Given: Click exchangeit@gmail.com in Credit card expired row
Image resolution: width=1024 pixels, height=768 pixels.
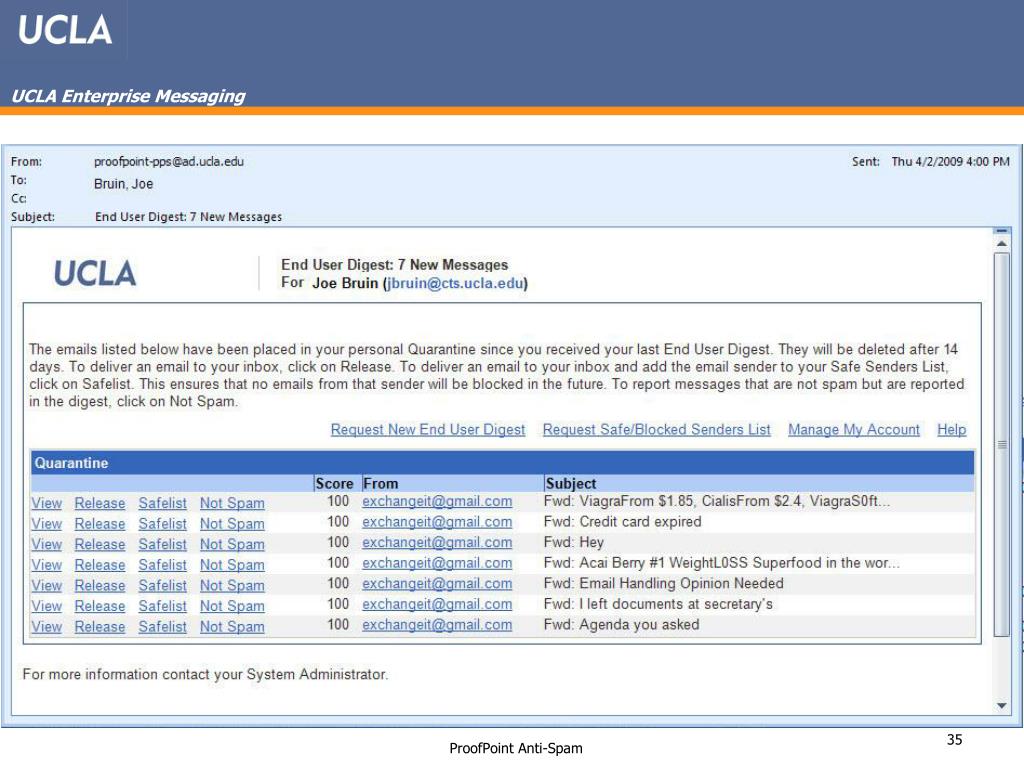Looking at the screenshot, I should [437, 522].
